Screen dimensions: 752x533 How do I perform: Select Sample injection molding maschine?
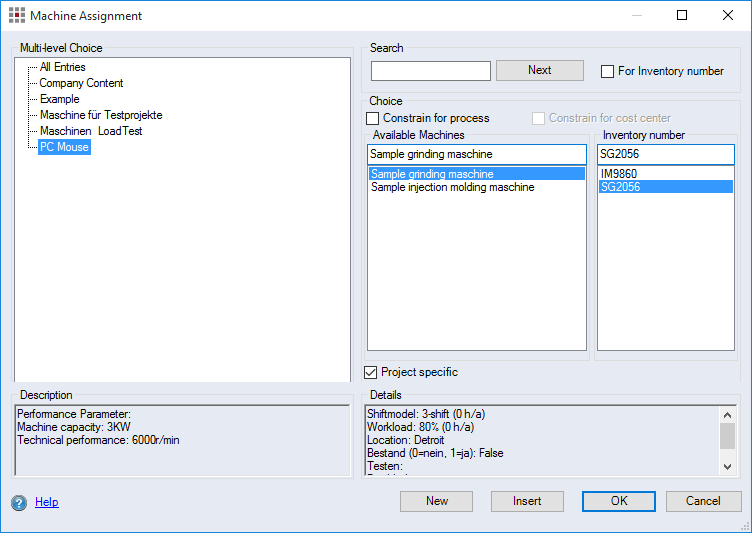point(452,187)
